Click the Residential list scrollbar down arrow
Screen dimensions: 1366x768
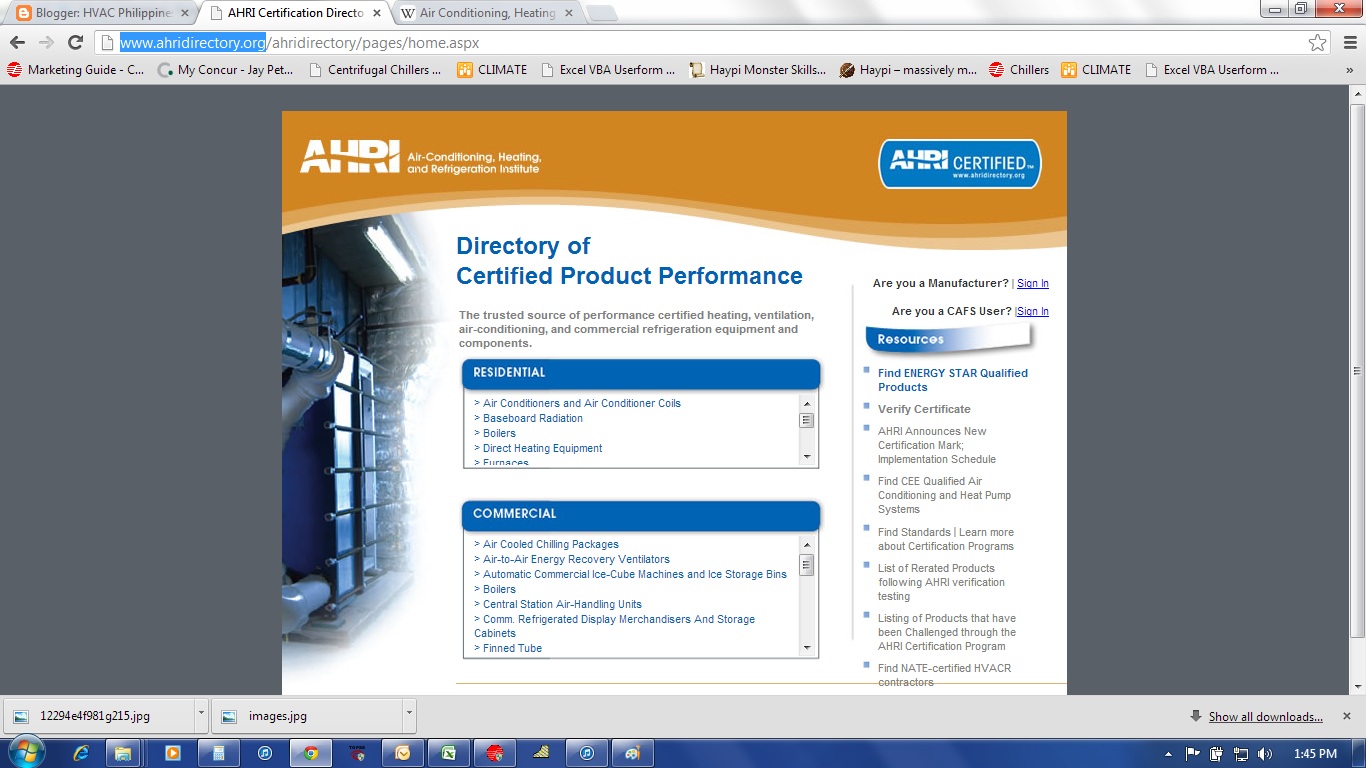tap(807, 459)
